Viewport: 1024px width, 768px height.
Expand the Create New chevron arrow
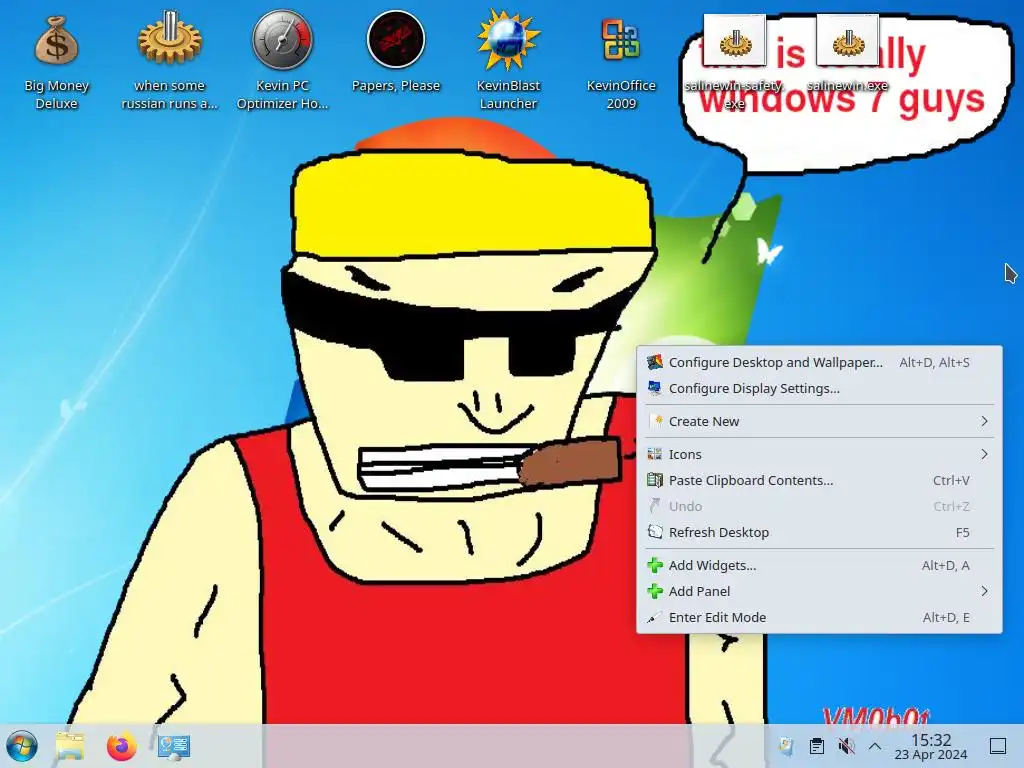984,421
